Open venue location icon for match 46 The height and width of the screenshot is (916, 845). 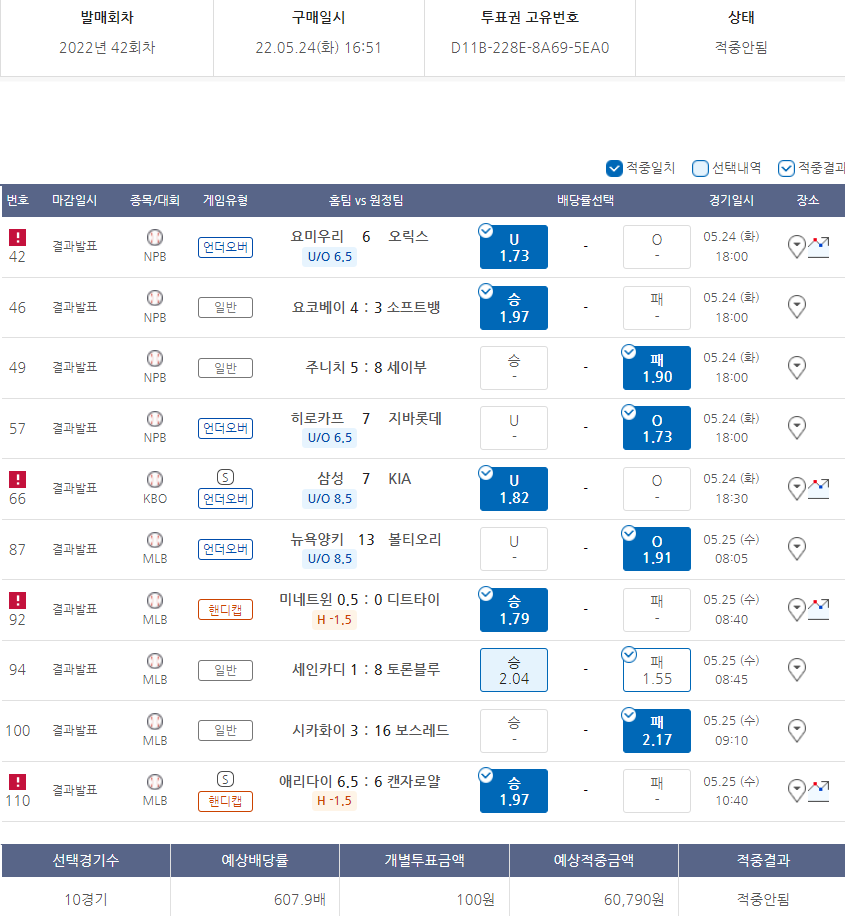tap(796, 307)
